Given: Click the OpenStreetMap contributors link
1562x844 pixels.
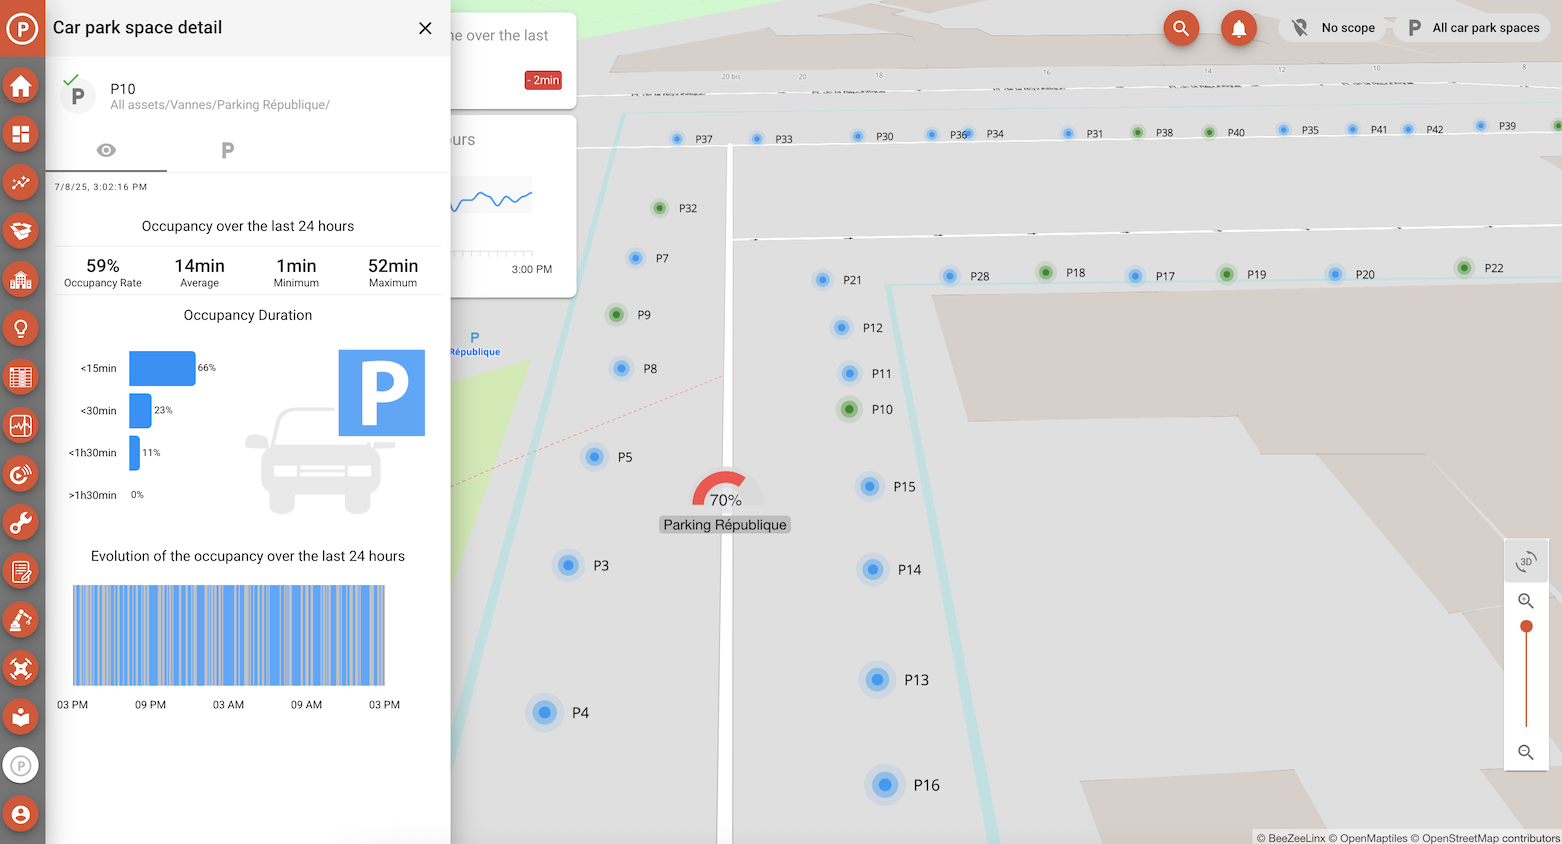Looking at the screenshot, I should point(1490,838).
